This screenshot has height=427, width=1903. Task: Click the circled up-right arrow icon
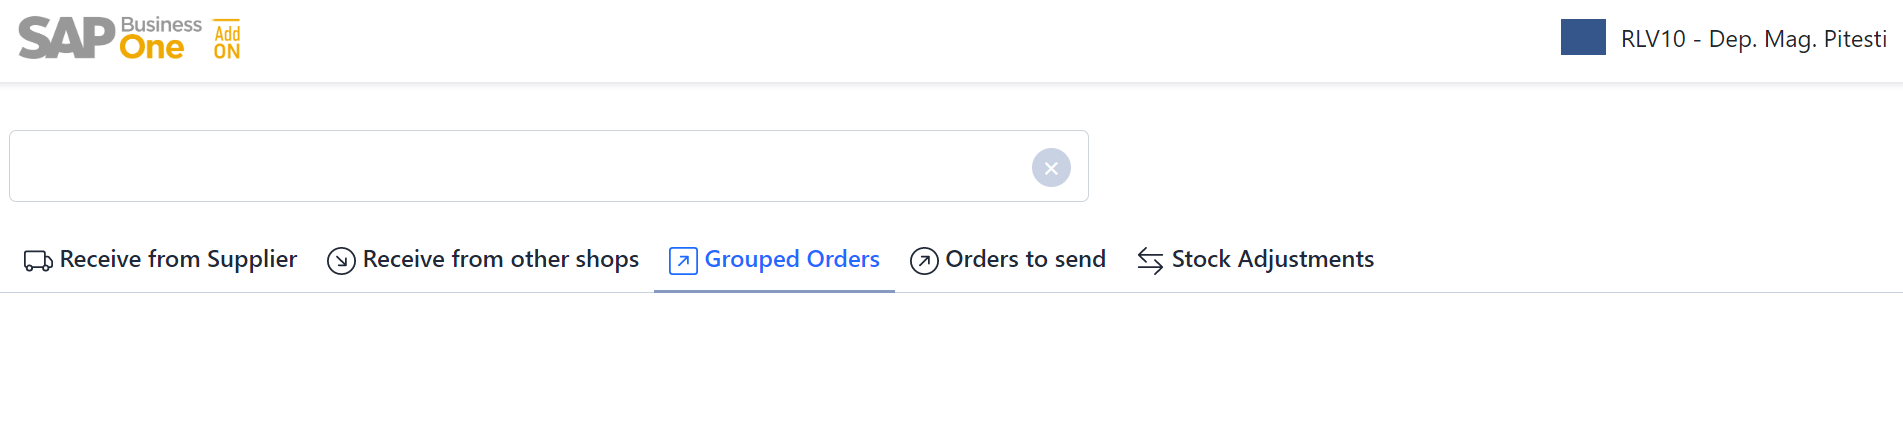924,261
